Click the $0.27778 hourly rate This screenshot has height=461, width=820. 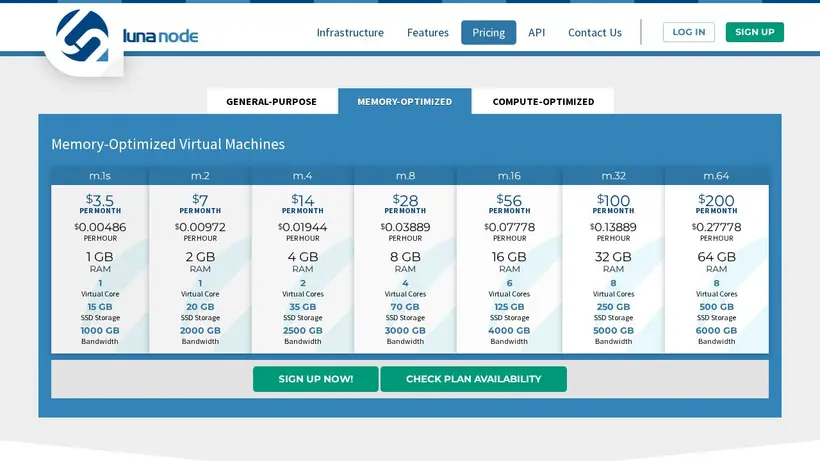(x=716, y=227)
